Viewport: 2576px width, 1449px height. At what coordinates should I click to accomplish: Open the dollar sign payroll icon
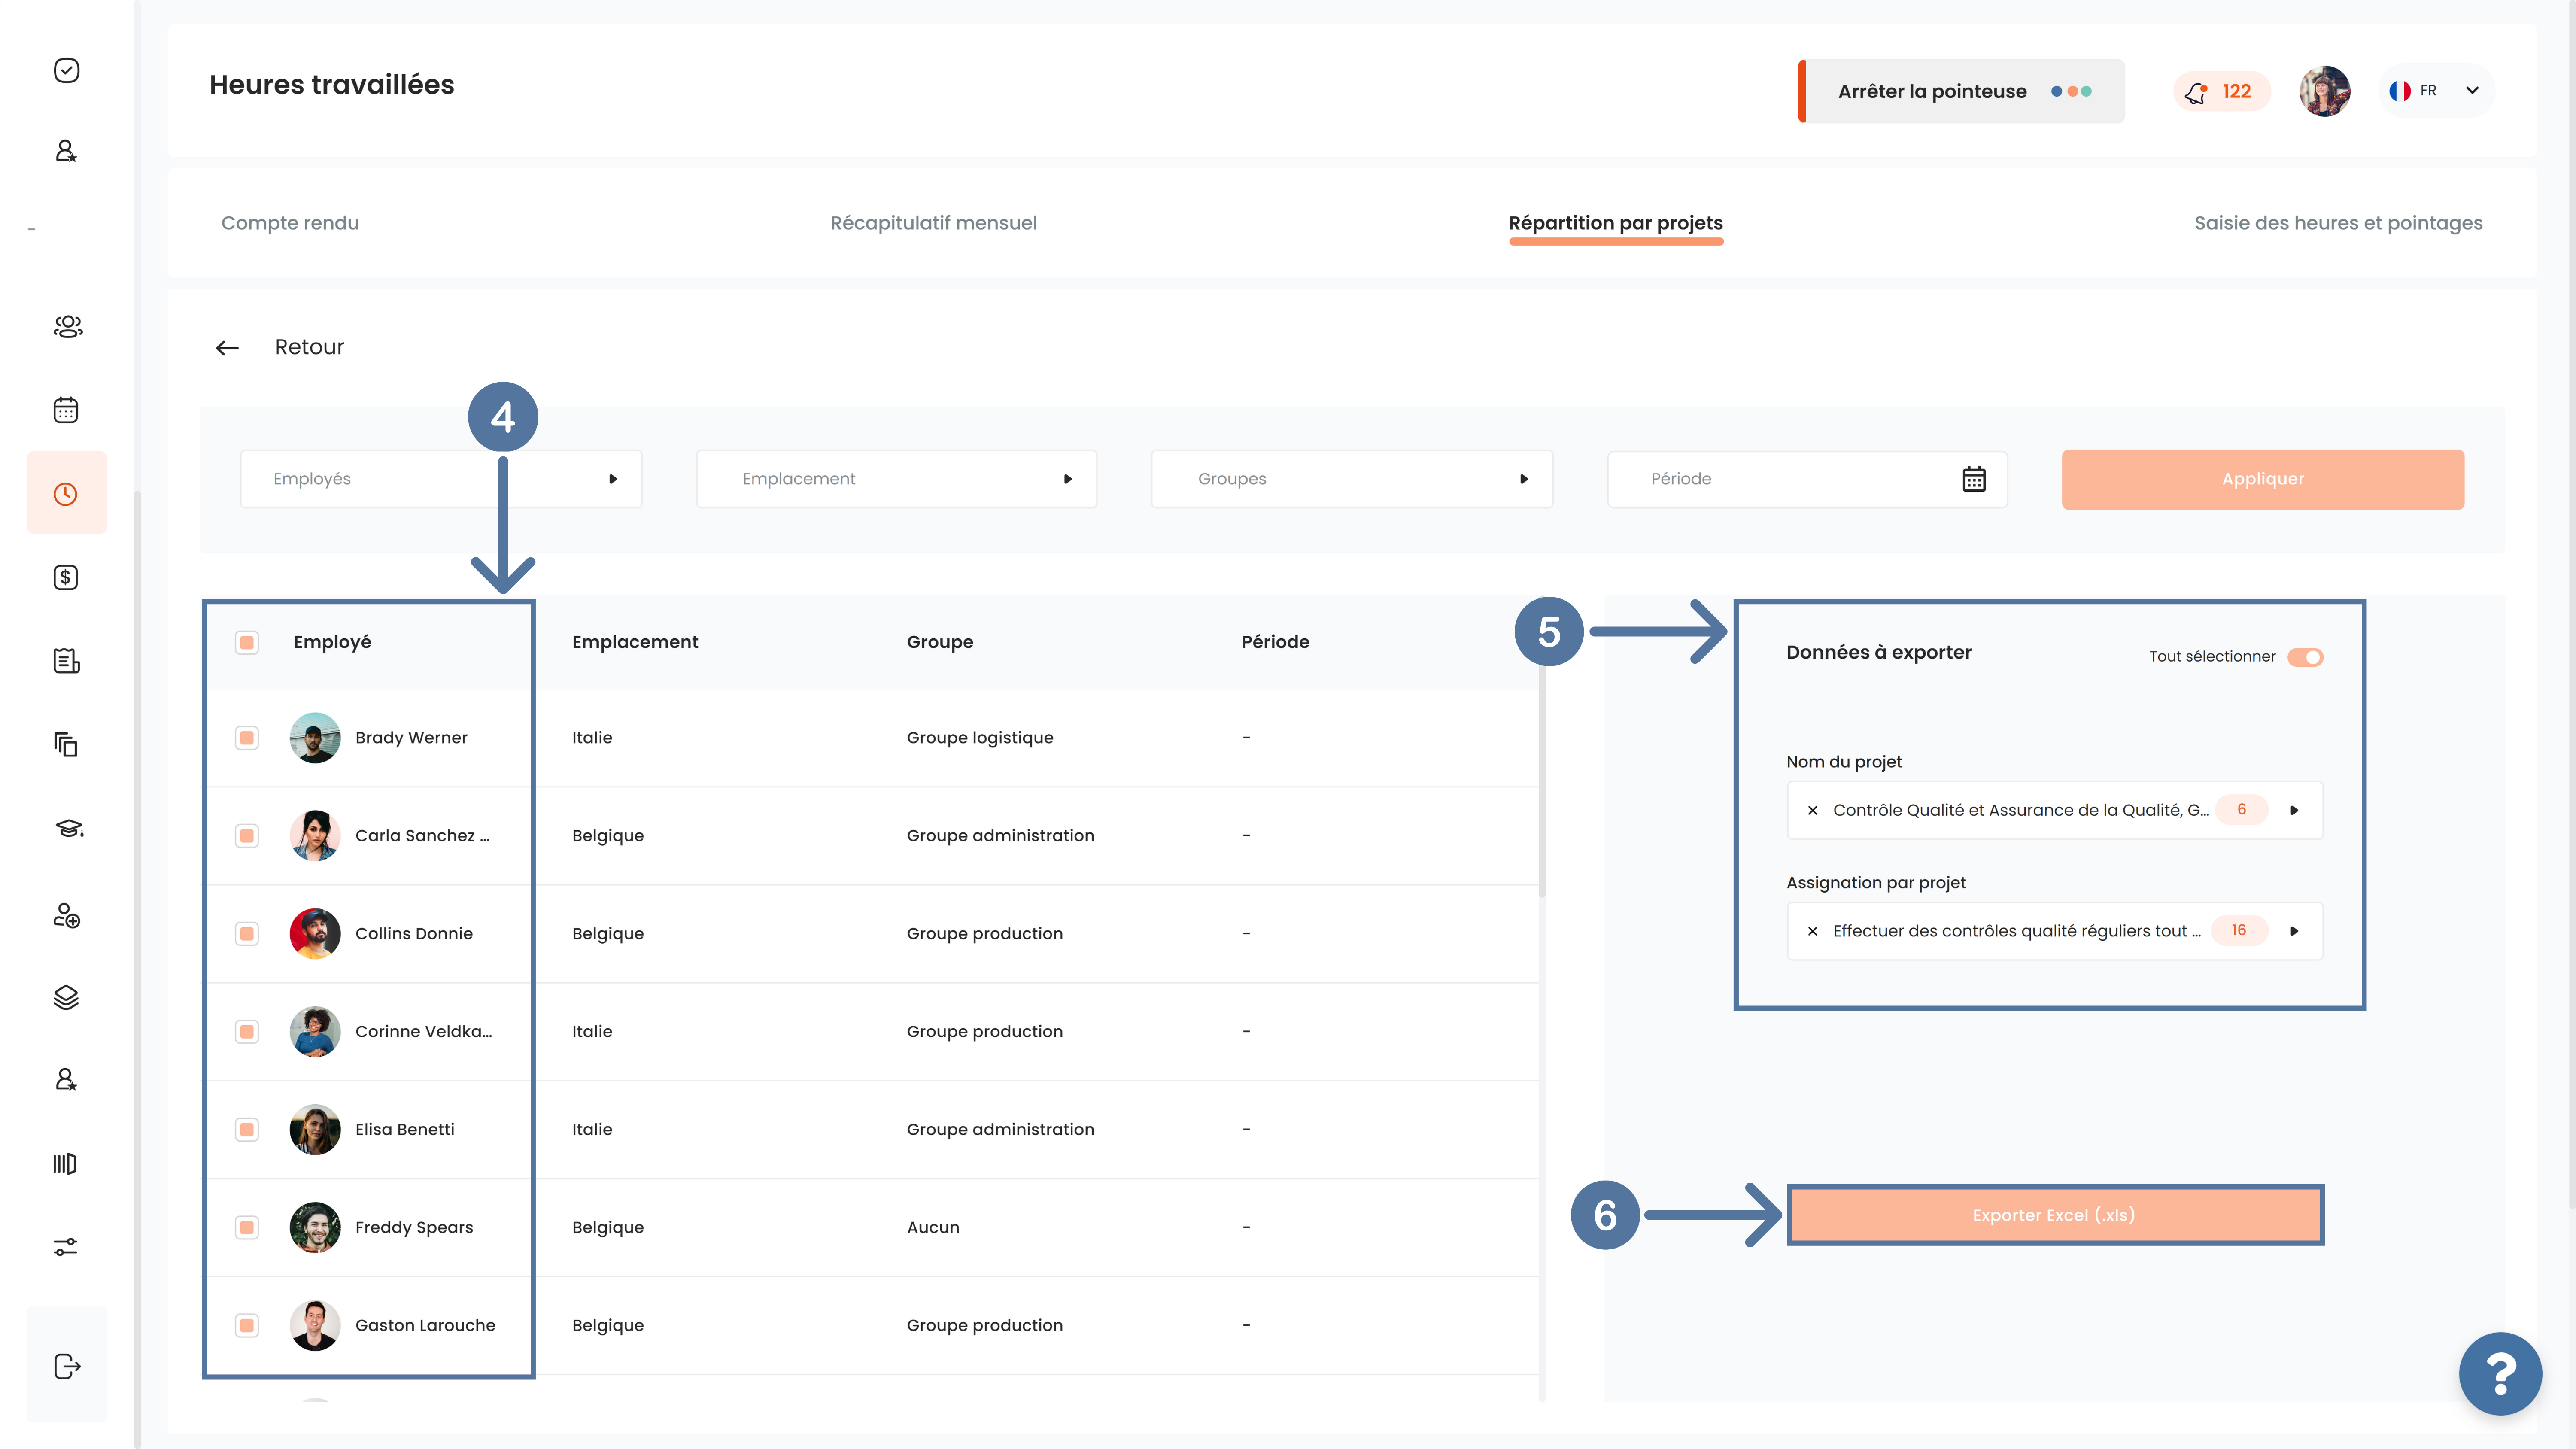tap(66, 577)
